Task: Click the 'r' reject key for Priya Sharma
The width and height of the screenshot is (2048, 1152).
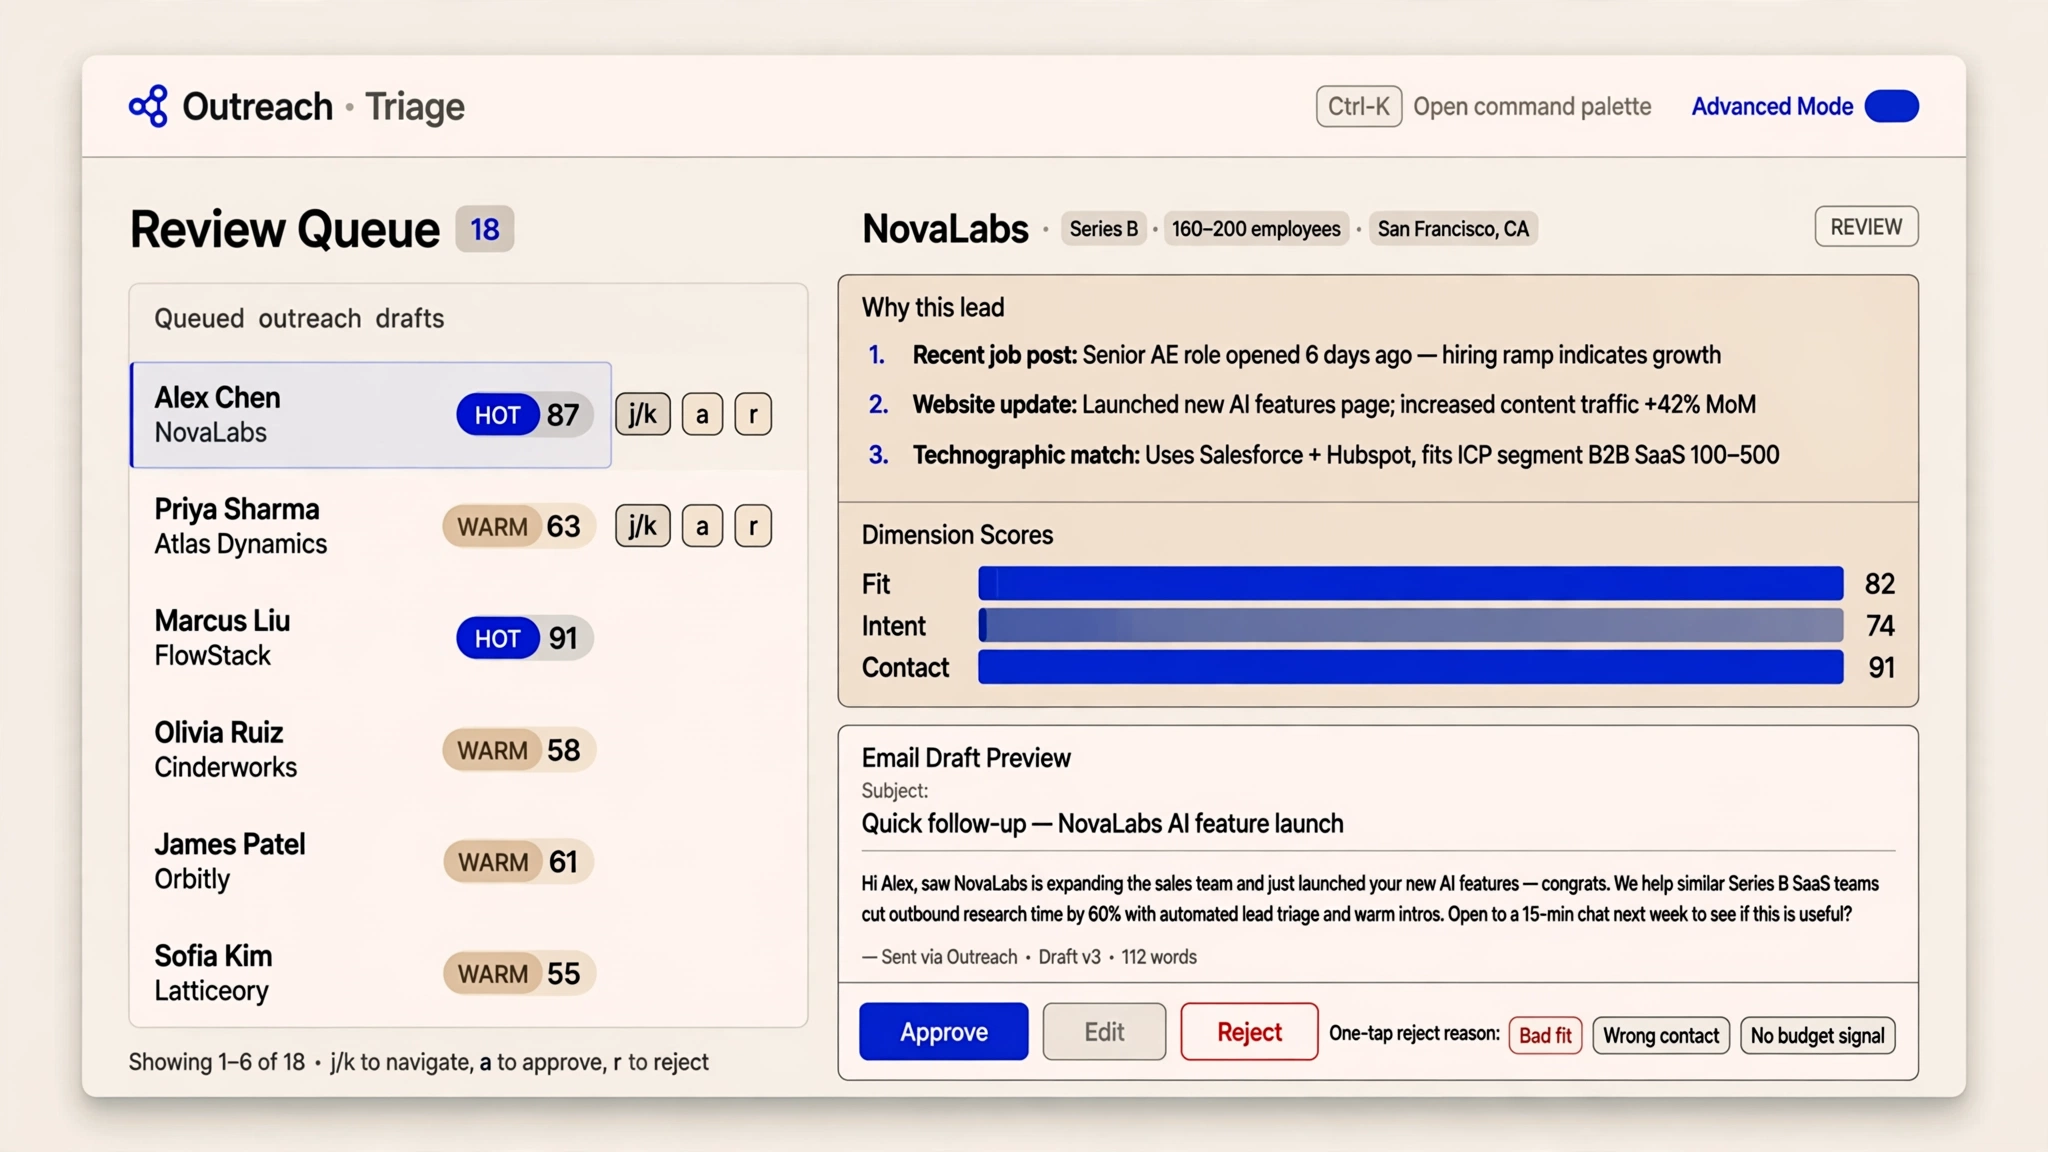Action: (753, 526)
